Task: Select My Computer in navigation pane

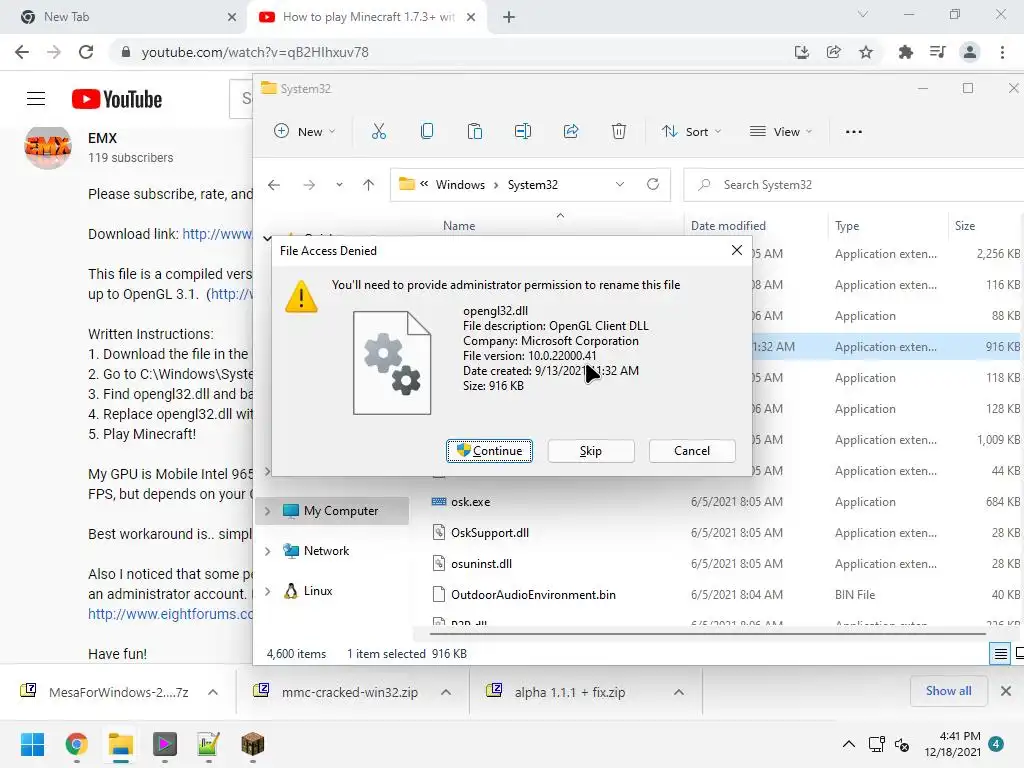Action: [x=340, y=511]
